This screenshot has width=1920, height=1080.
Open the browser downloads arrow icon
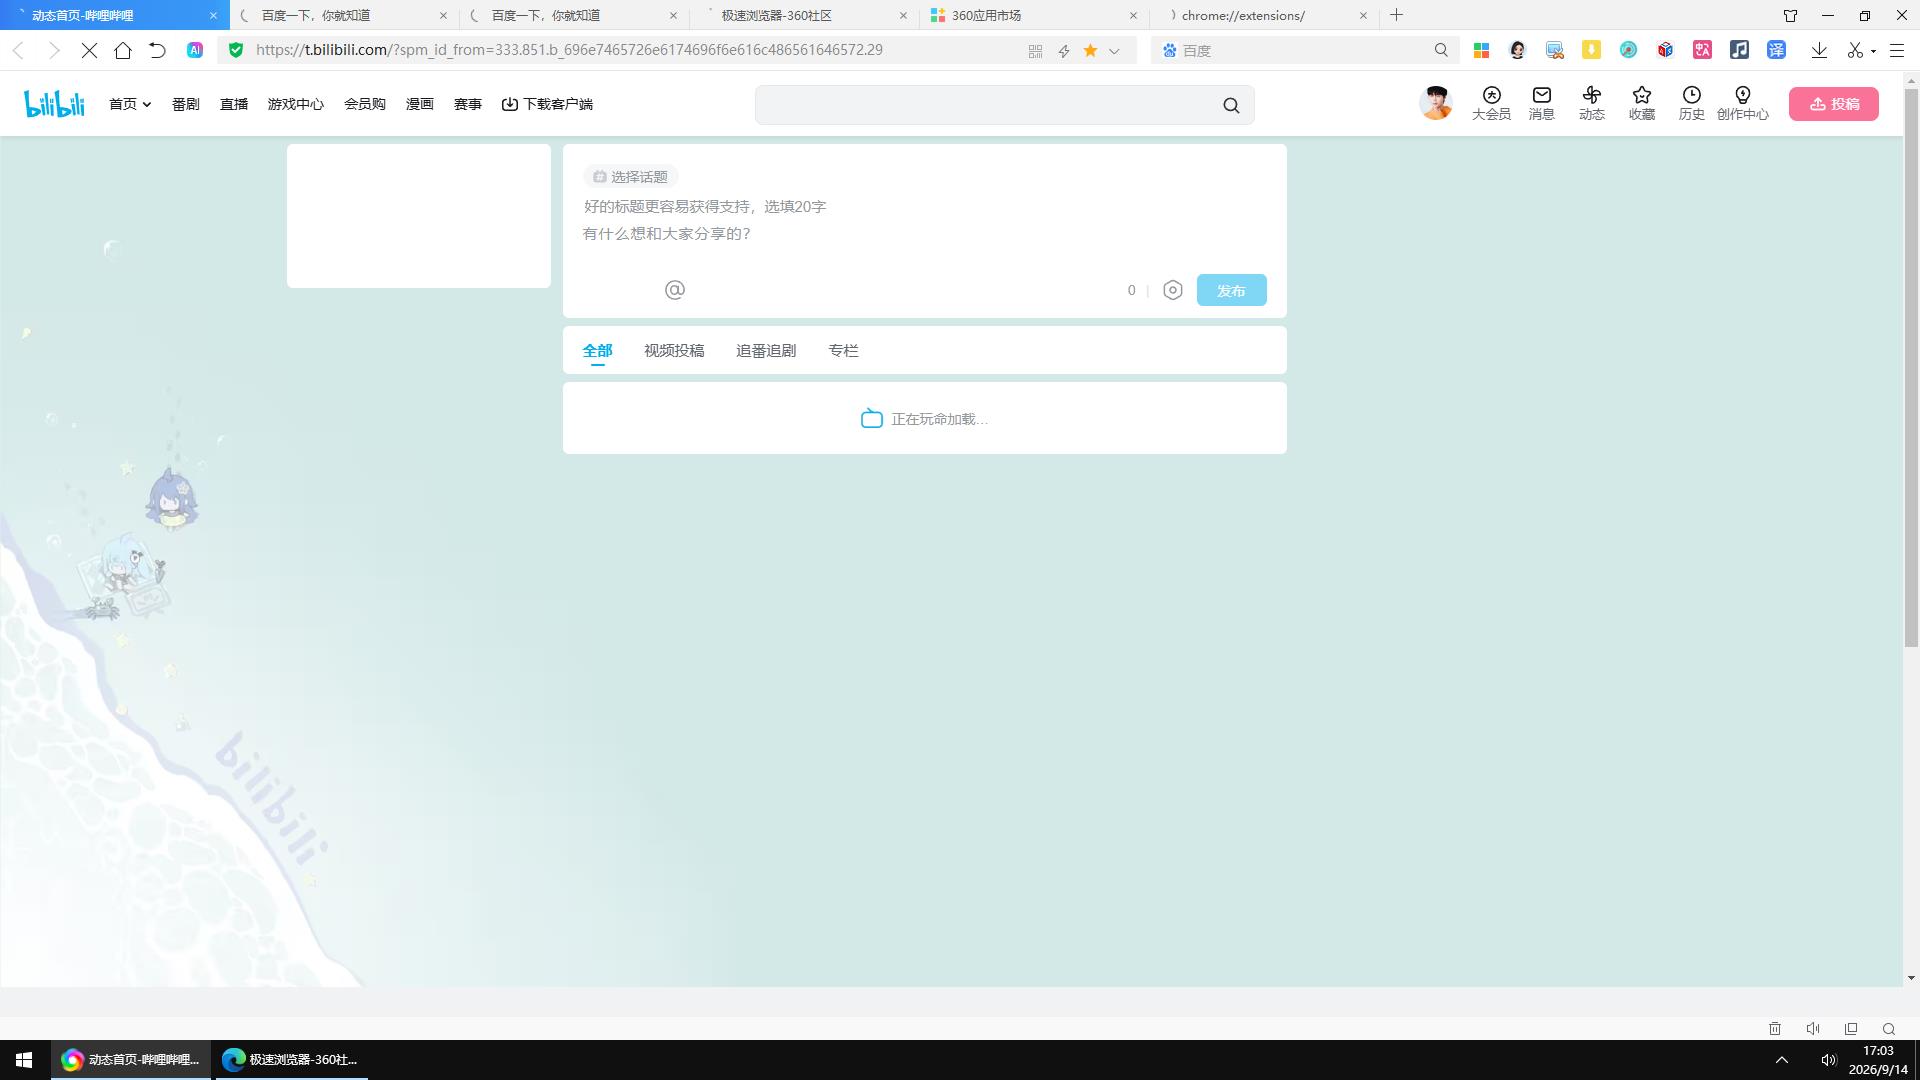point(1819,50)
